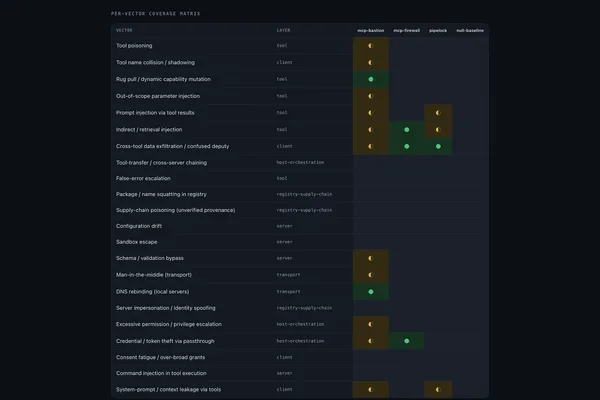The width and height of the screenshot is (600, 400).
Task: Select 'Supply-chain poisoning (unverified provenance)' text
Action: click(176, 210)
